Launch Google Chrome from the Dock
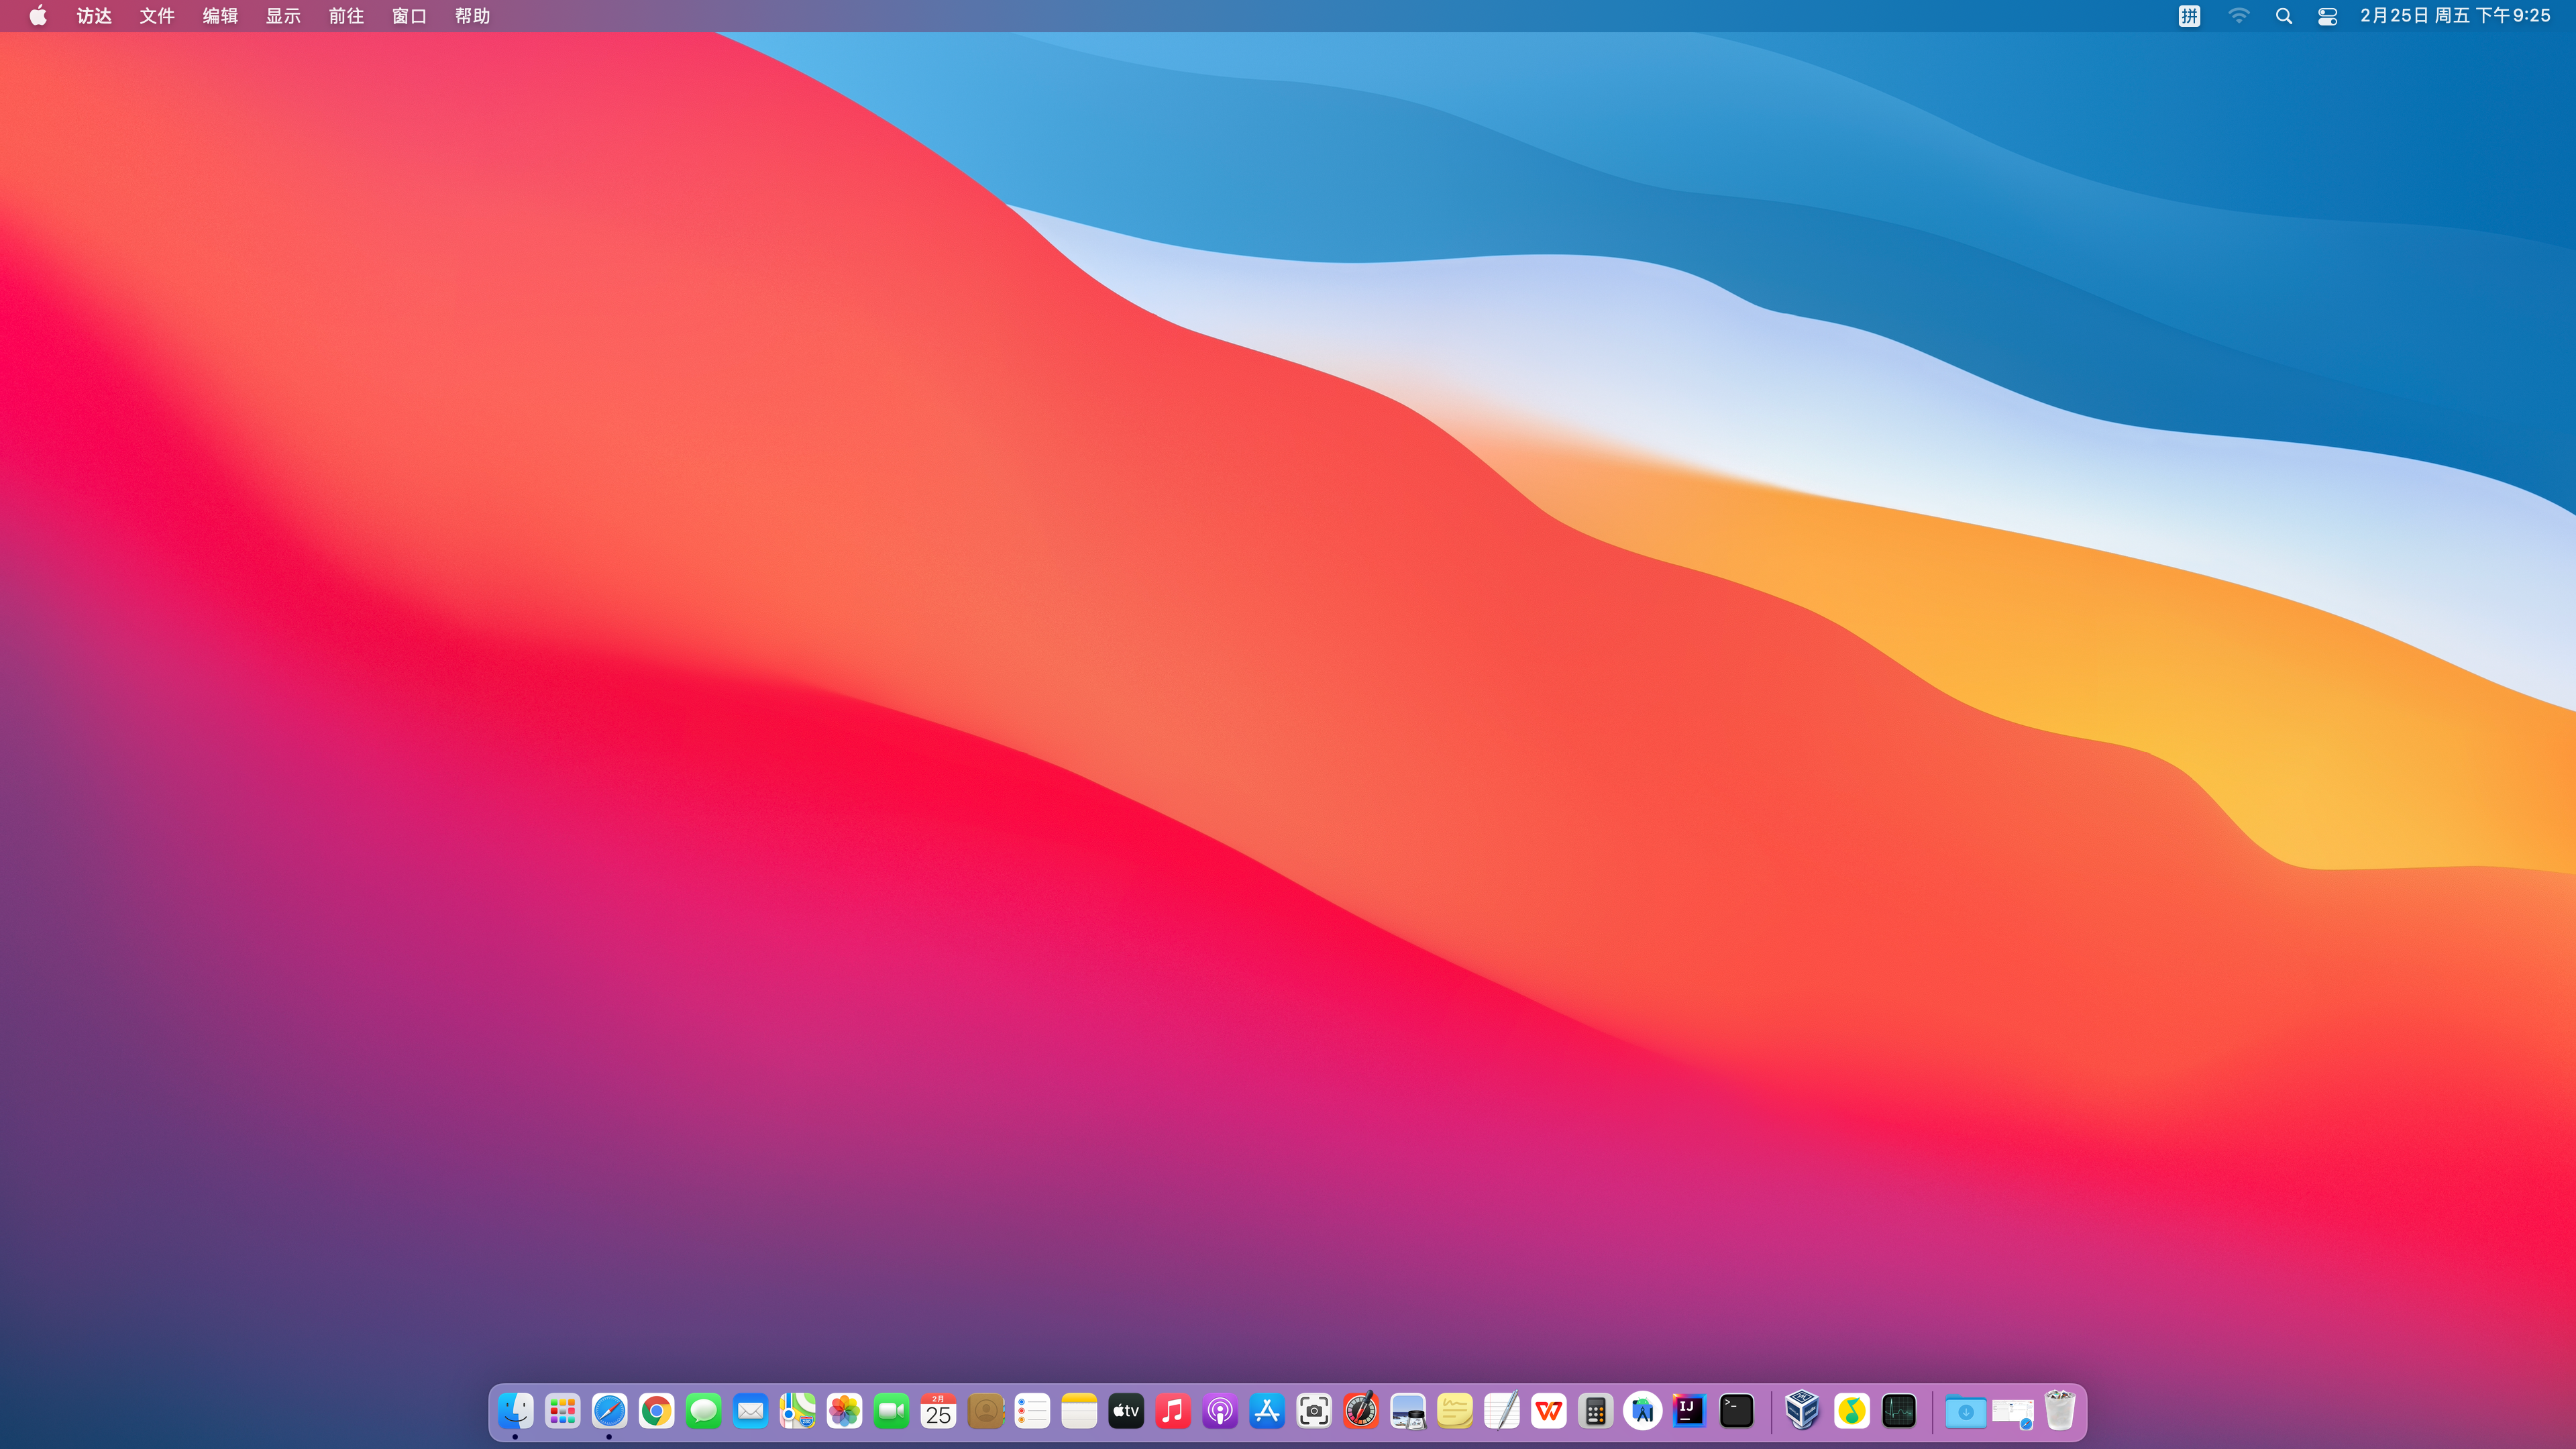The width and height of the screenshot is (2576, 1449). (657, 1411)
